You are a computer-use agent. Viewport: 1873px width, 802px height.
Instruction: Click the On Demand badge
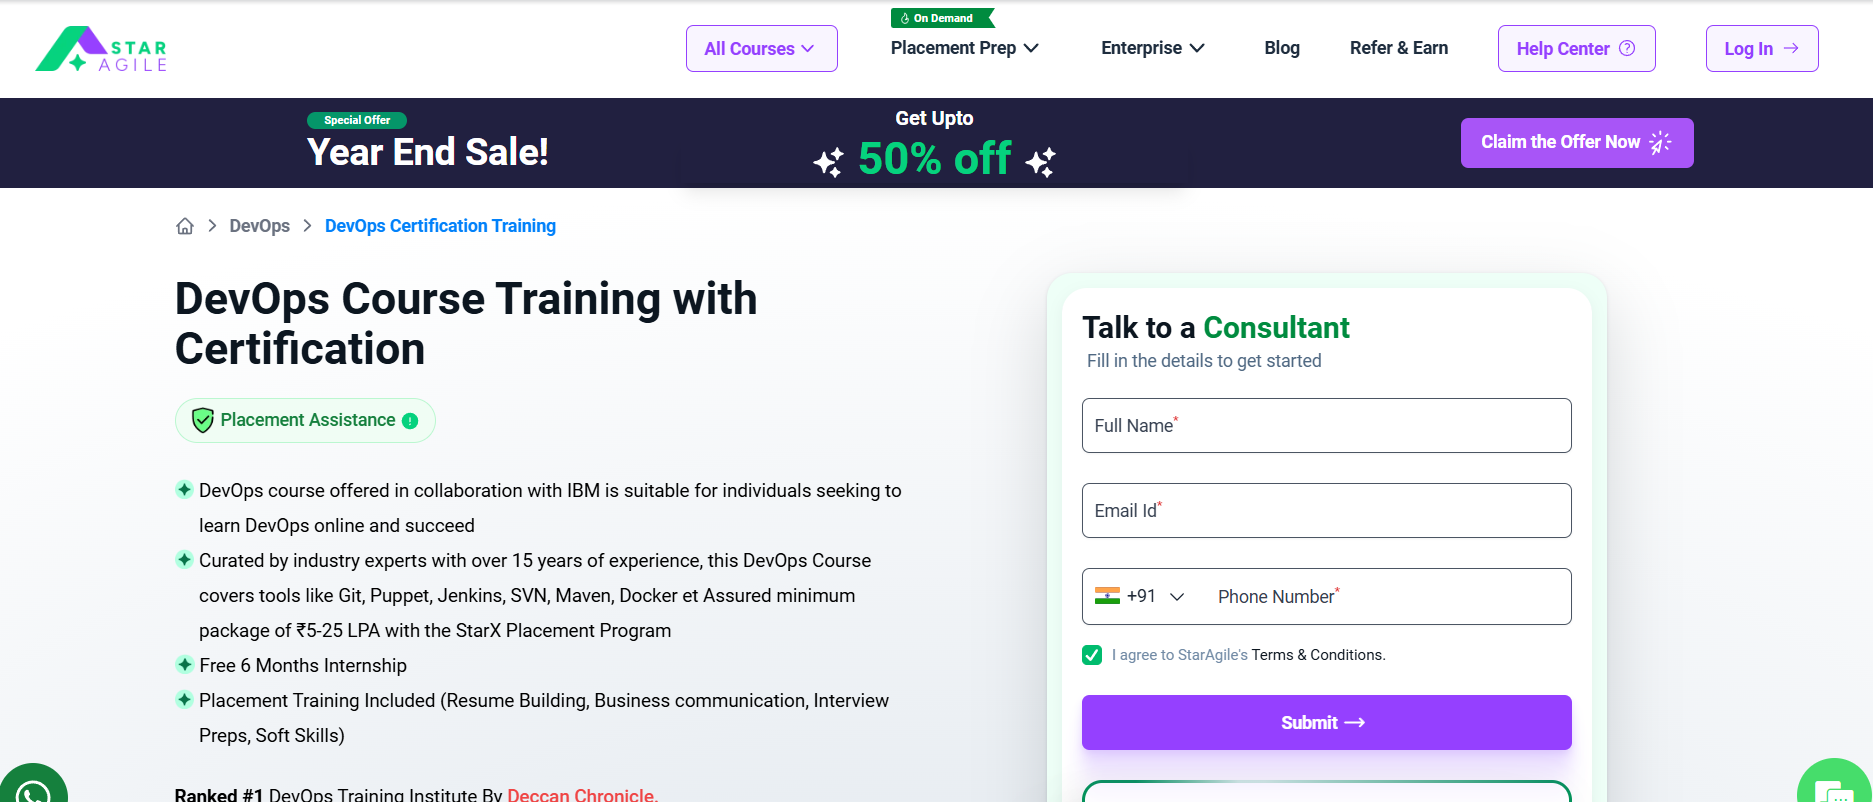[942, 18]
